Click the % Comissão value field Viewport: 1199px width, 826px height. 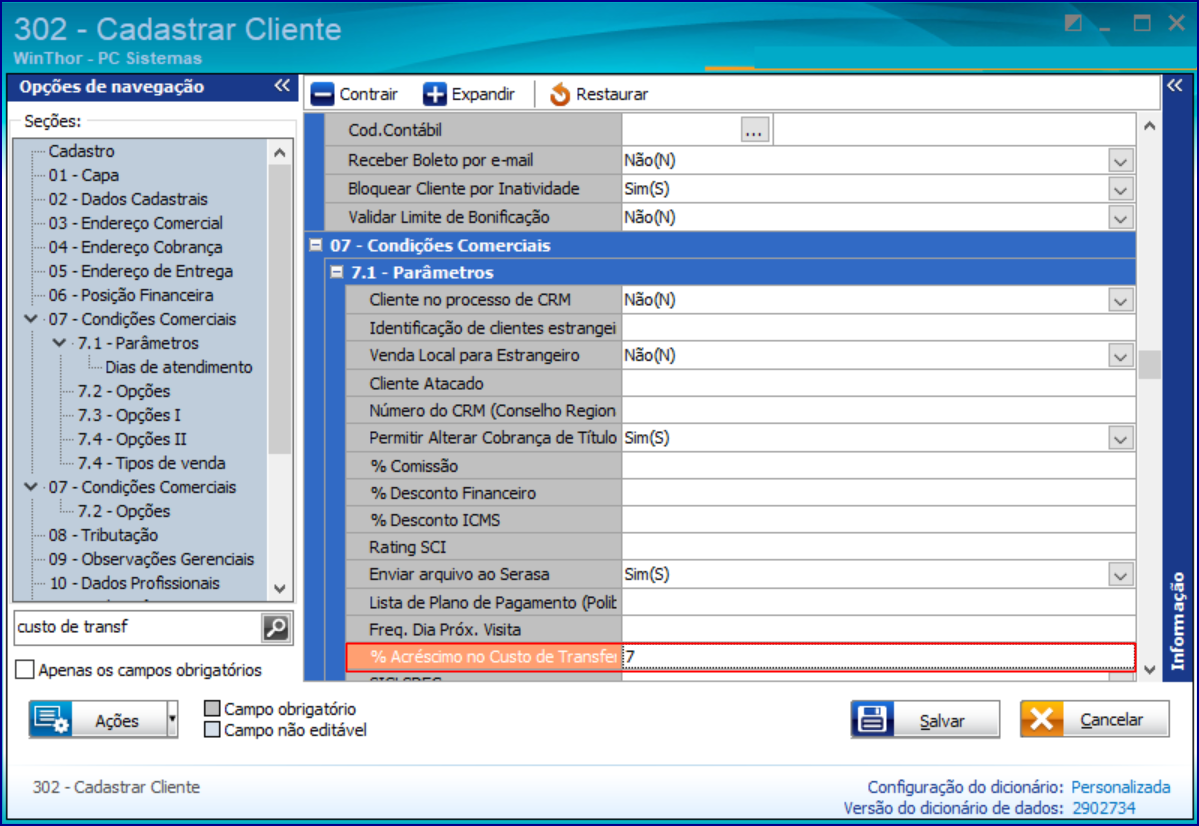(x=878, y=467)
